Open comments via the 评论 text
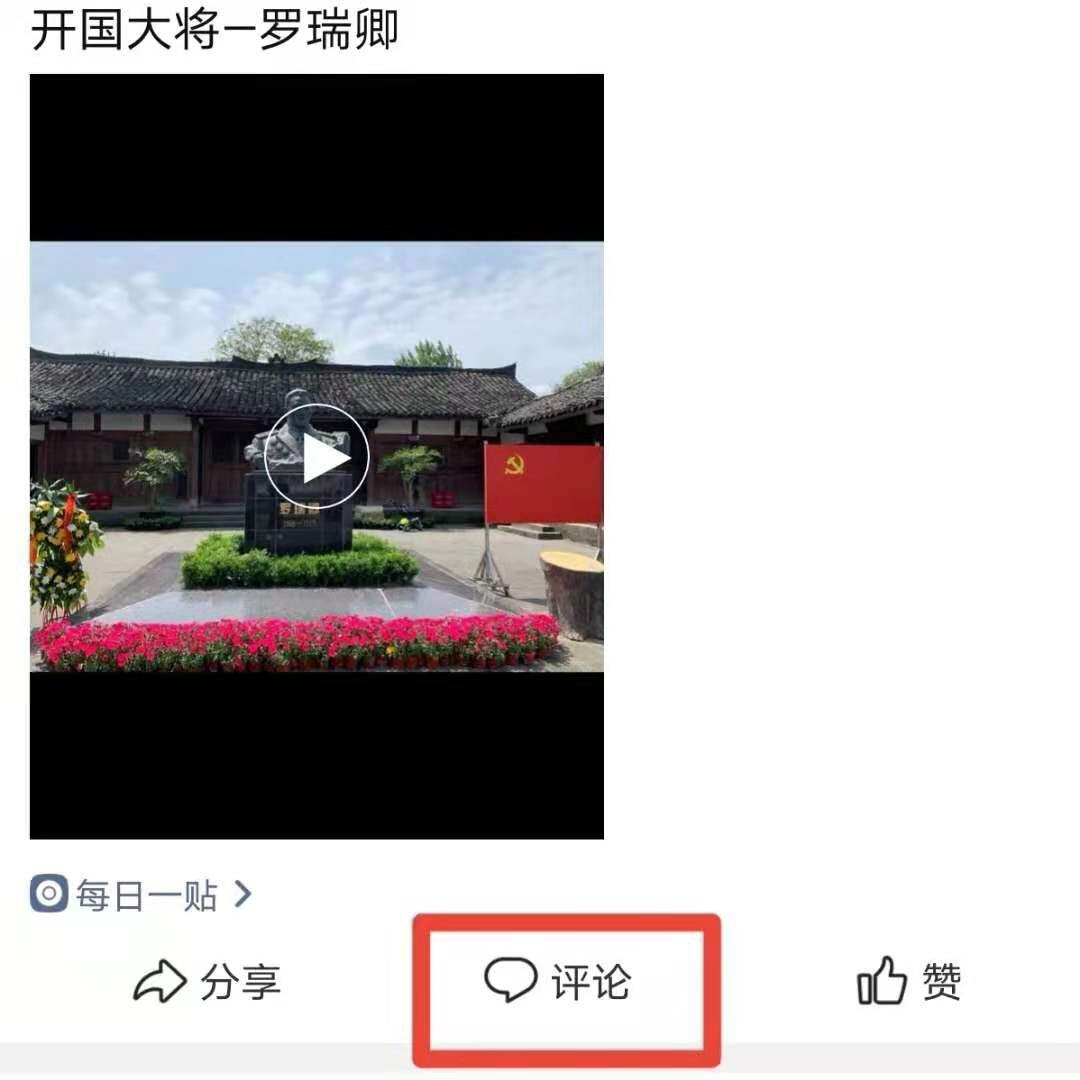The image size is (1080, 1080). [x=591, y=982]
